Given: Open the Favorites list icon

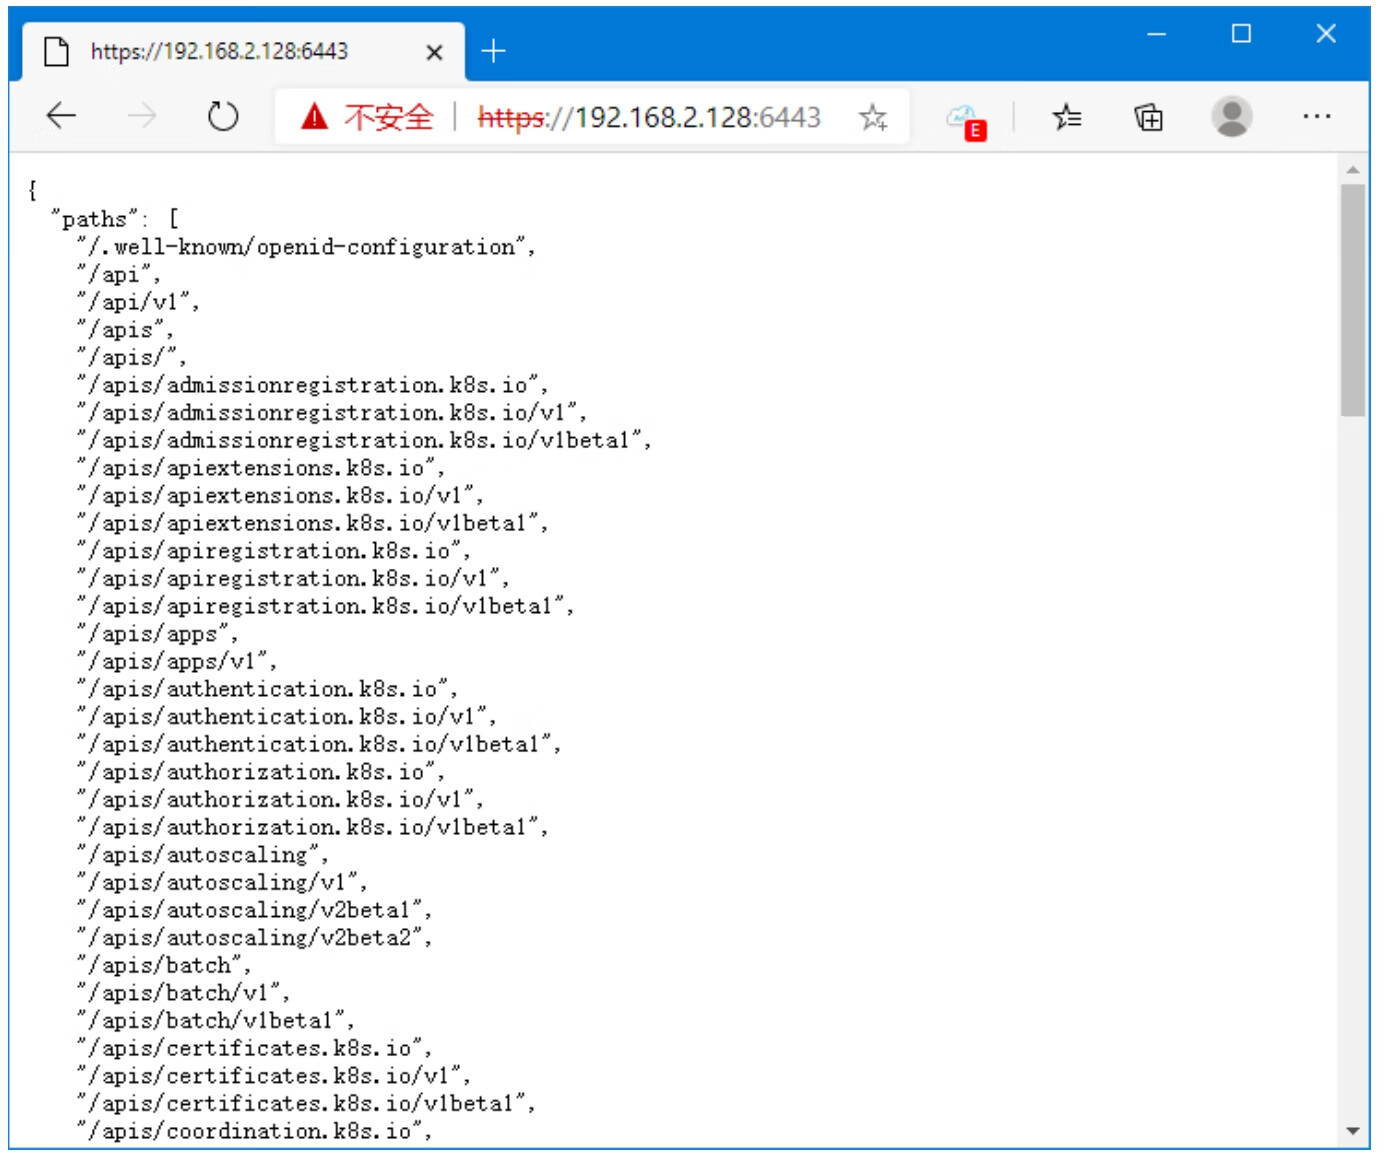Looking at the screenshot, I should [x=1066, y=117].
